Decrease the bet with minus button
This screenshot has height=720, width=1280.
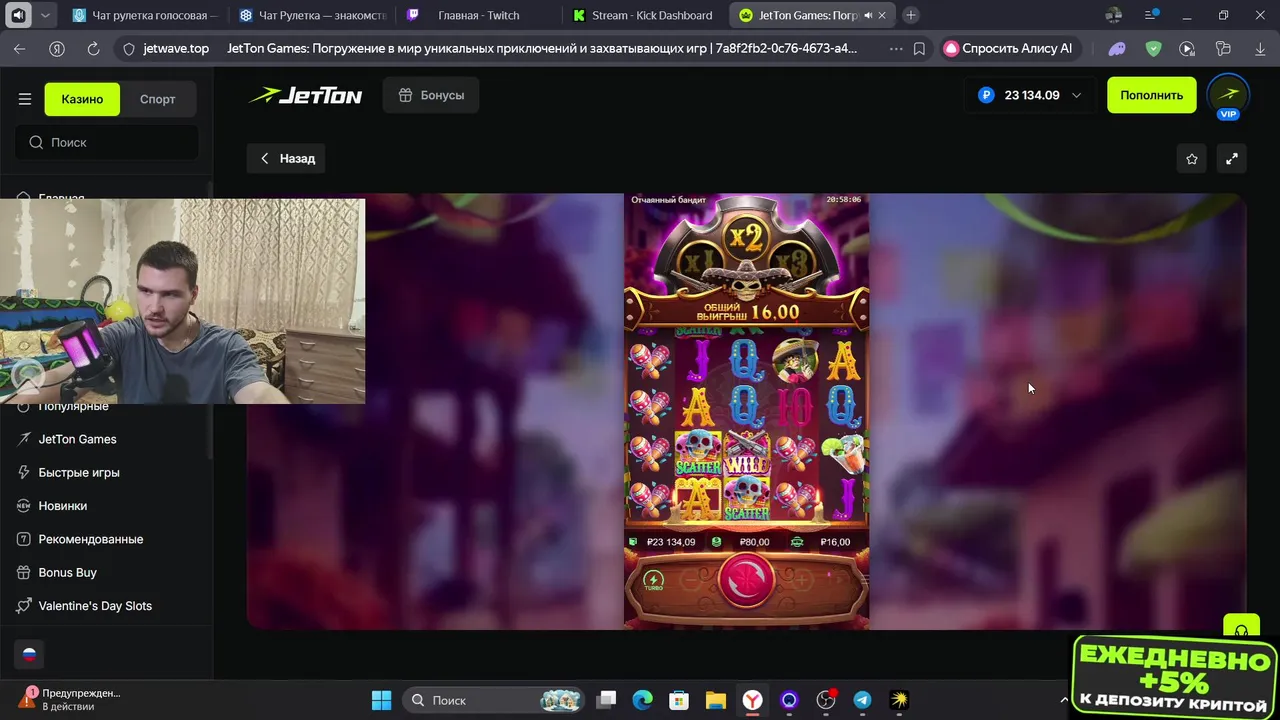click(692, 579)
